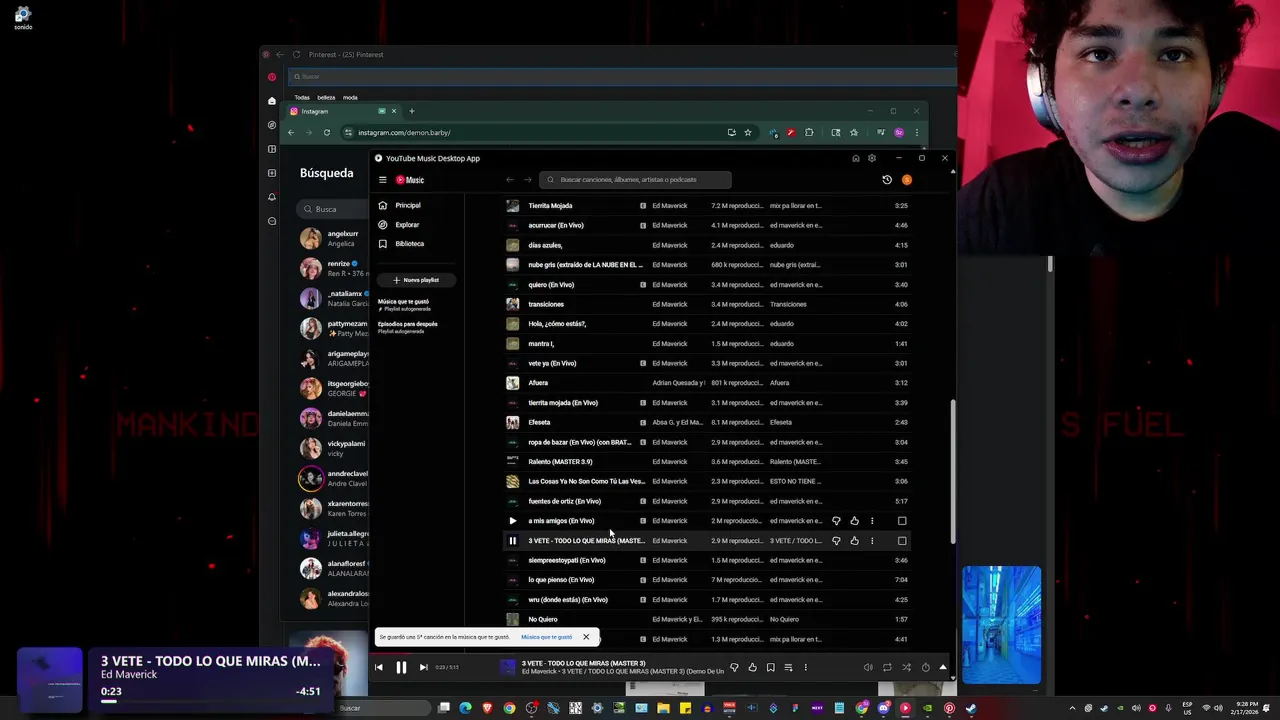Viewport: 1280px width, 720px height.
Task: Open the orange account avatar menu
Action: [x=907, y=180]
